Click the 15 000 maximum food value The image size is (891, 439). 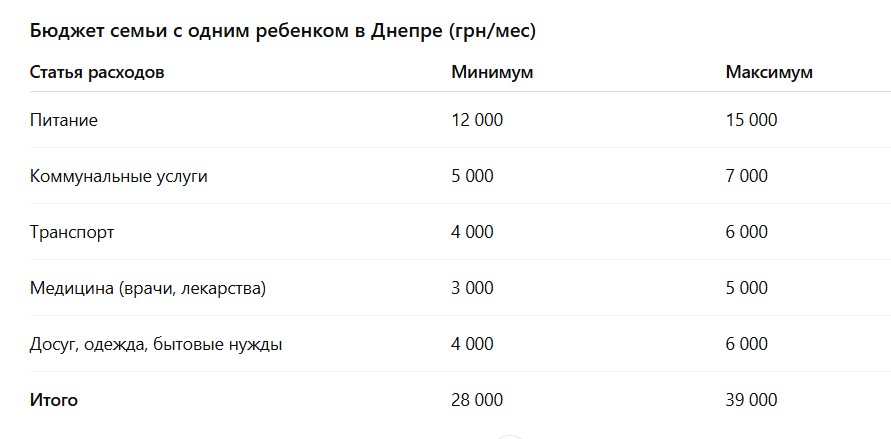(751, 120)
